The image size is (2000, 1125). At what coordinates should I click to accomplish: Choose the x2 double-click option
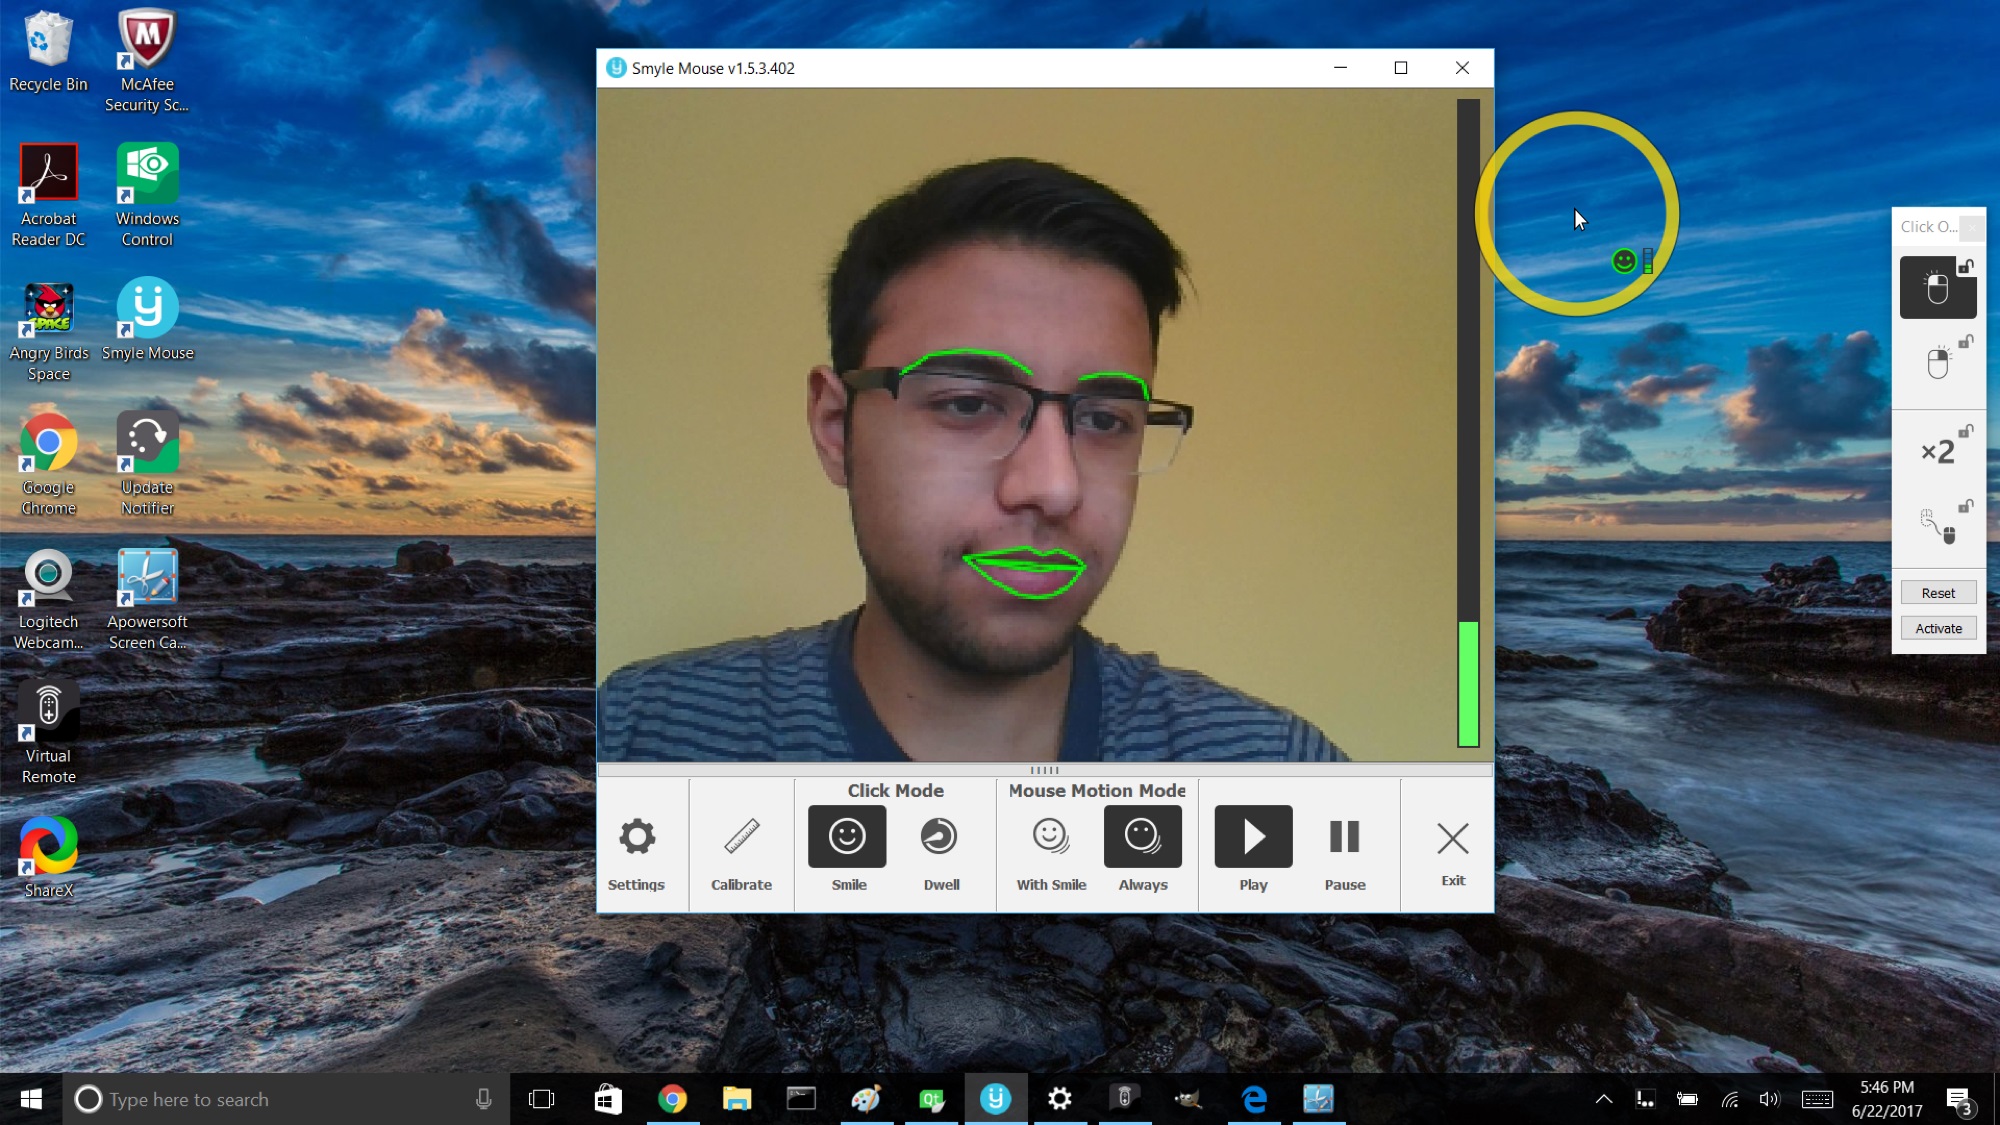[1938, 451]
